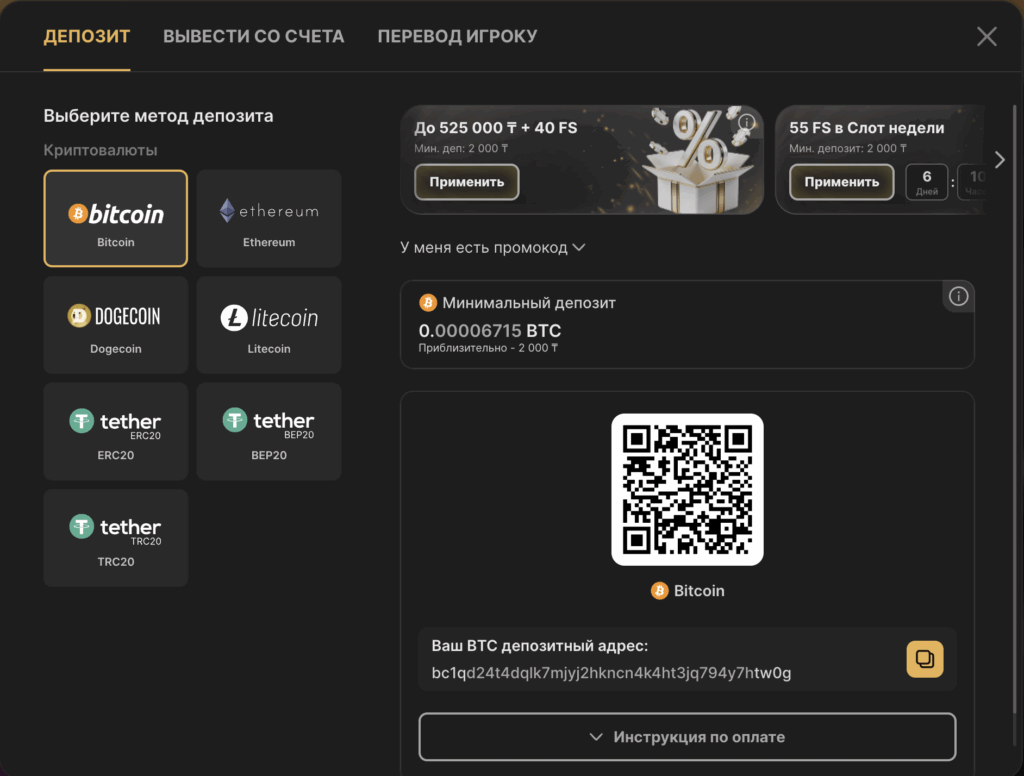Select Bitcoin as the deposit method
Screen dimensions: 1024x776
pyautogui.click(x=116, y=218)
